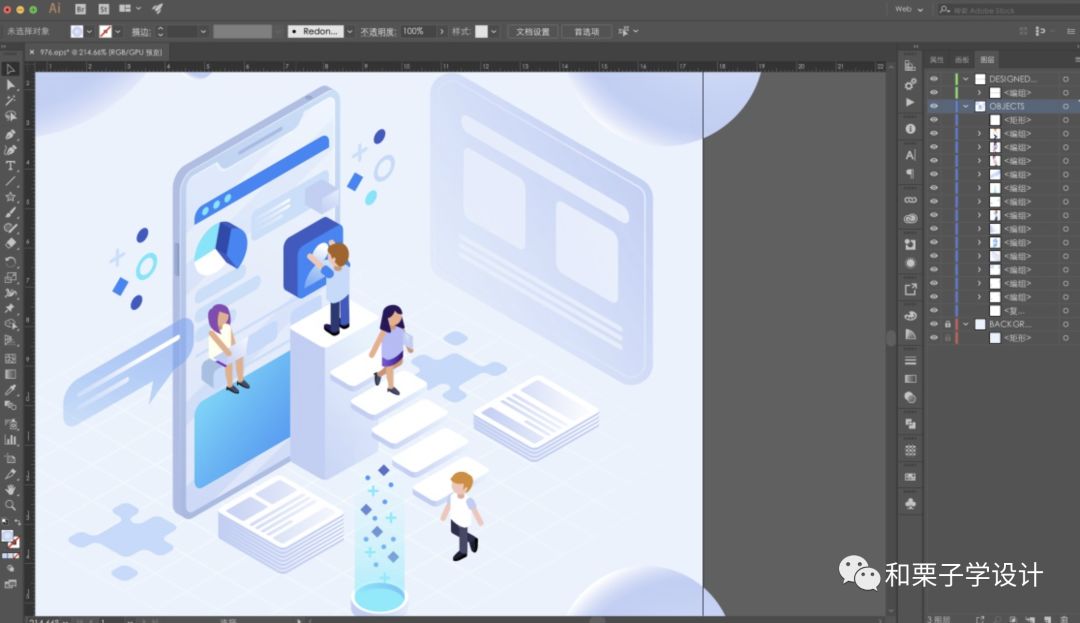Select the Eraser tool
Image resolution: width=1080 pixels, height=623 pixels.
(10, 244)
